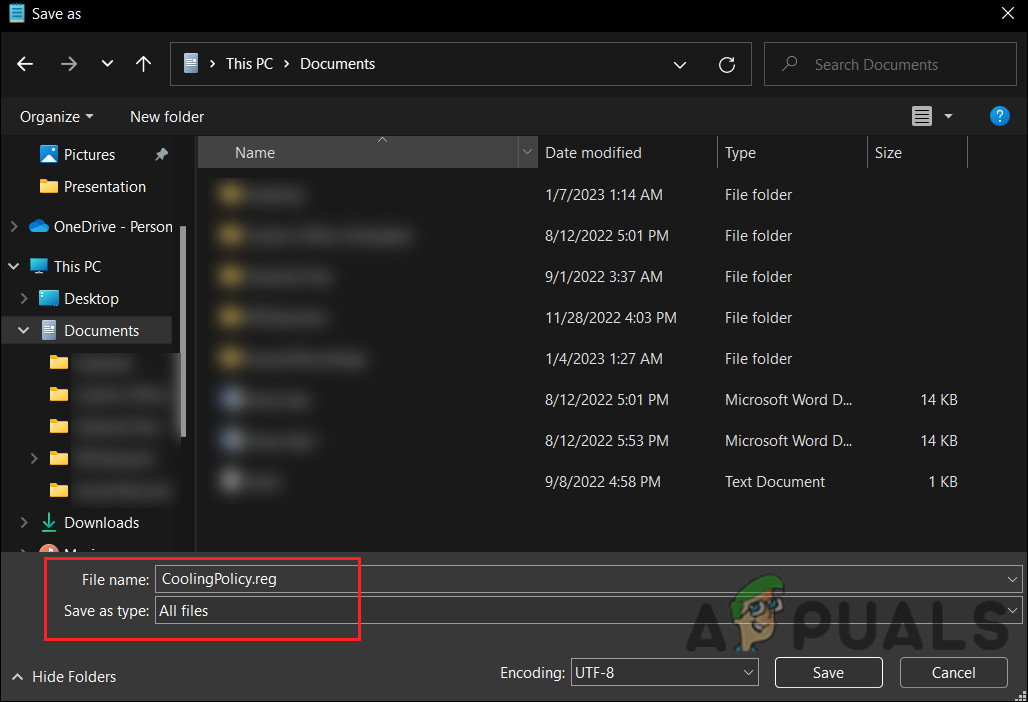Image resolution: width=1028 pixels, height=702 pixels.
Task: Open the view layout options icon
Action: [x=921, y=116]
